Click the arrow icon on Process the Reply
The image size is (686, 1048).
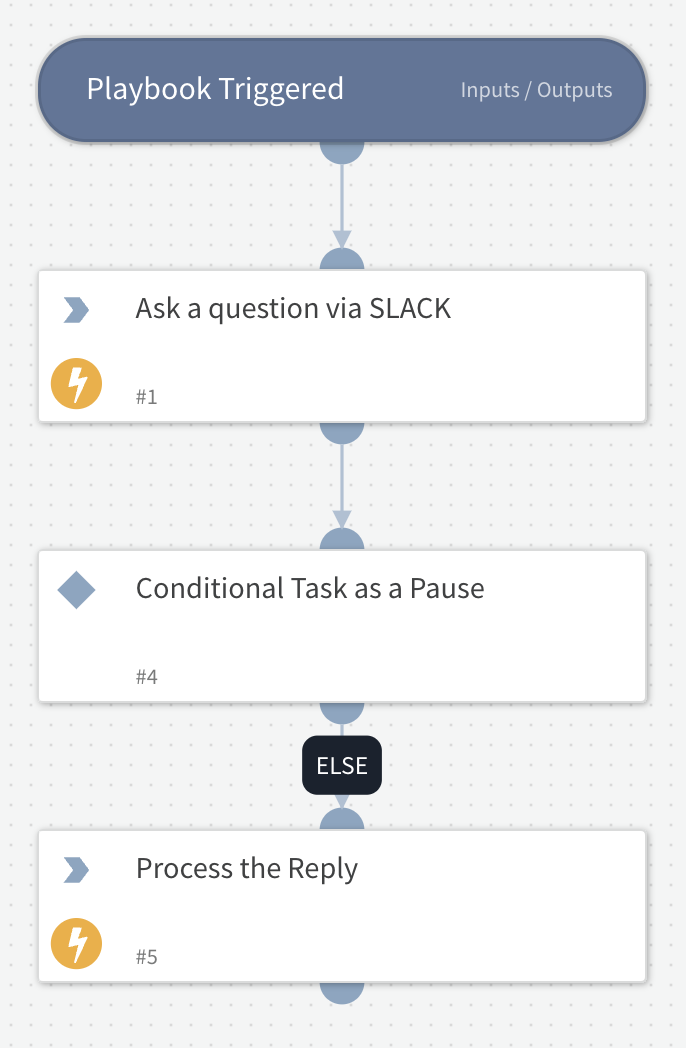[75, 870]
